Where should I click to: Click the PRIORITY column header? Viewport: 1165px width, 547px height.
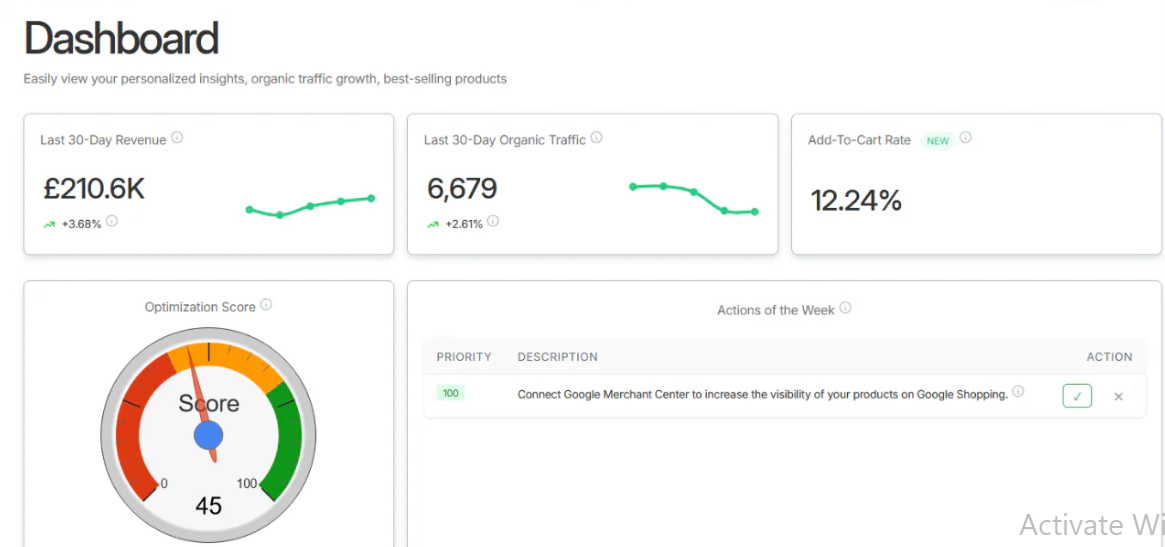464,357
